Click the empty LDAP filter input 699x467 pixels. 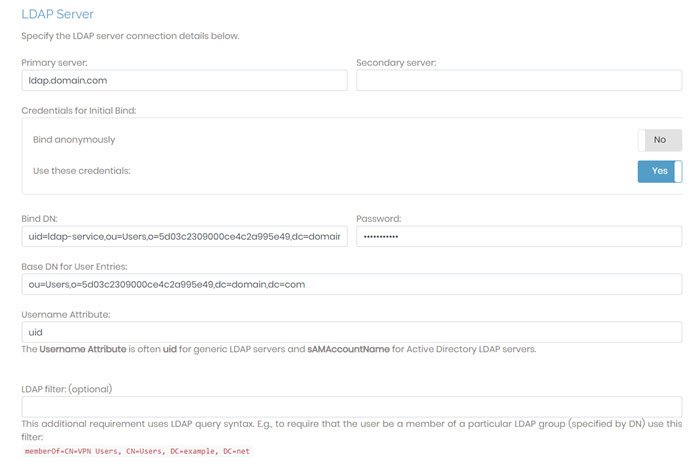[x=351, y=407]
